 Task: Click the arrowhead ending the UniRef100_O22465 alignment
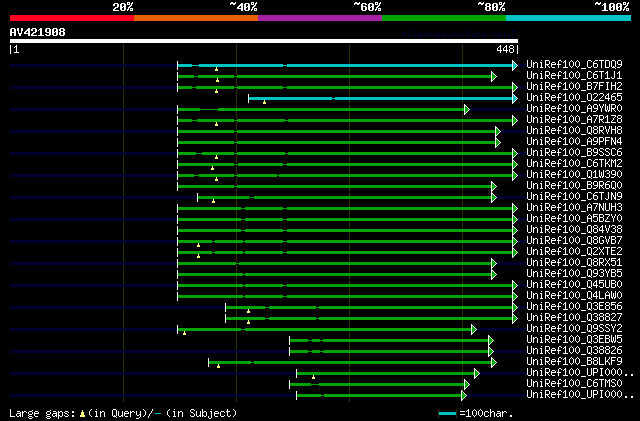pyautogui.click(x=515, y=98)
